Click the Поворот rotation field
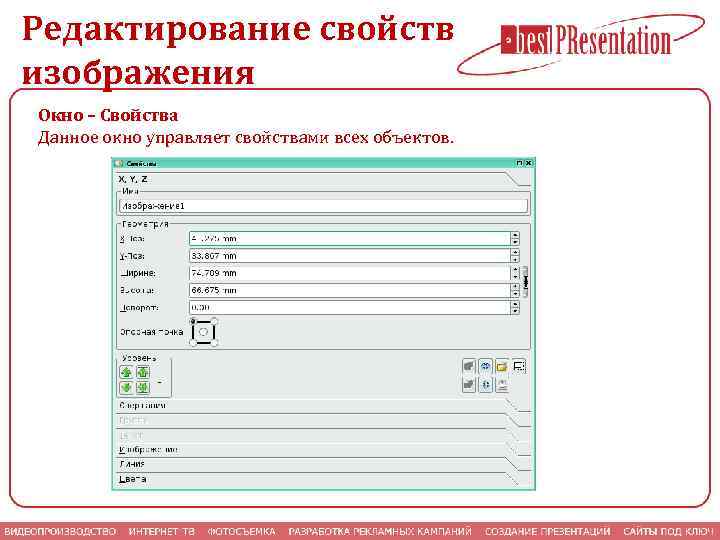The image size is (720, 540). 349,308
